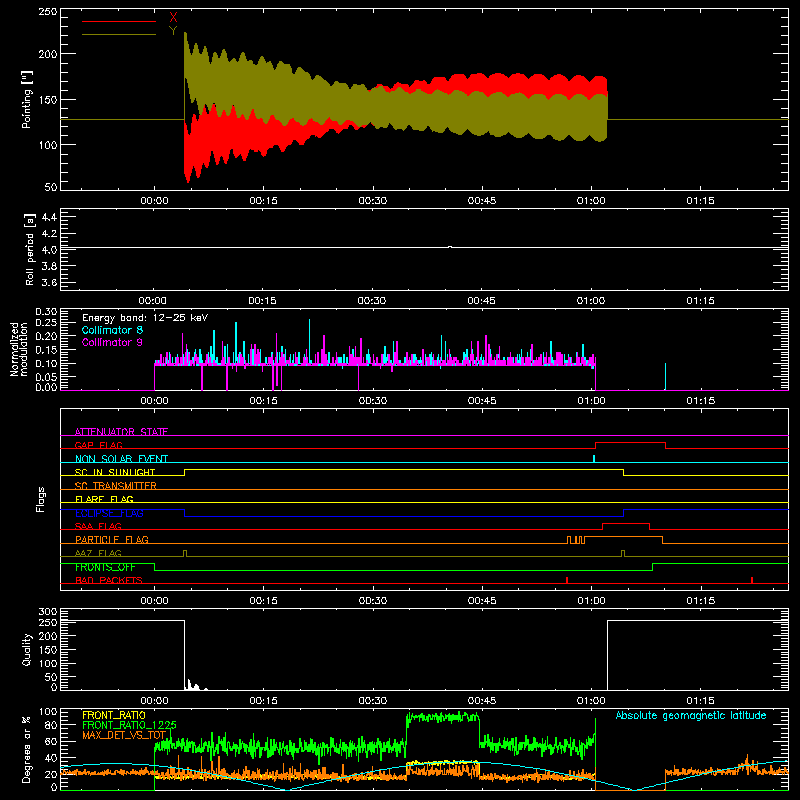The width and height of the screenshot is (800, 800).
Task: Click the 3.6 tick label on Roll period axis
Action: 49,283
